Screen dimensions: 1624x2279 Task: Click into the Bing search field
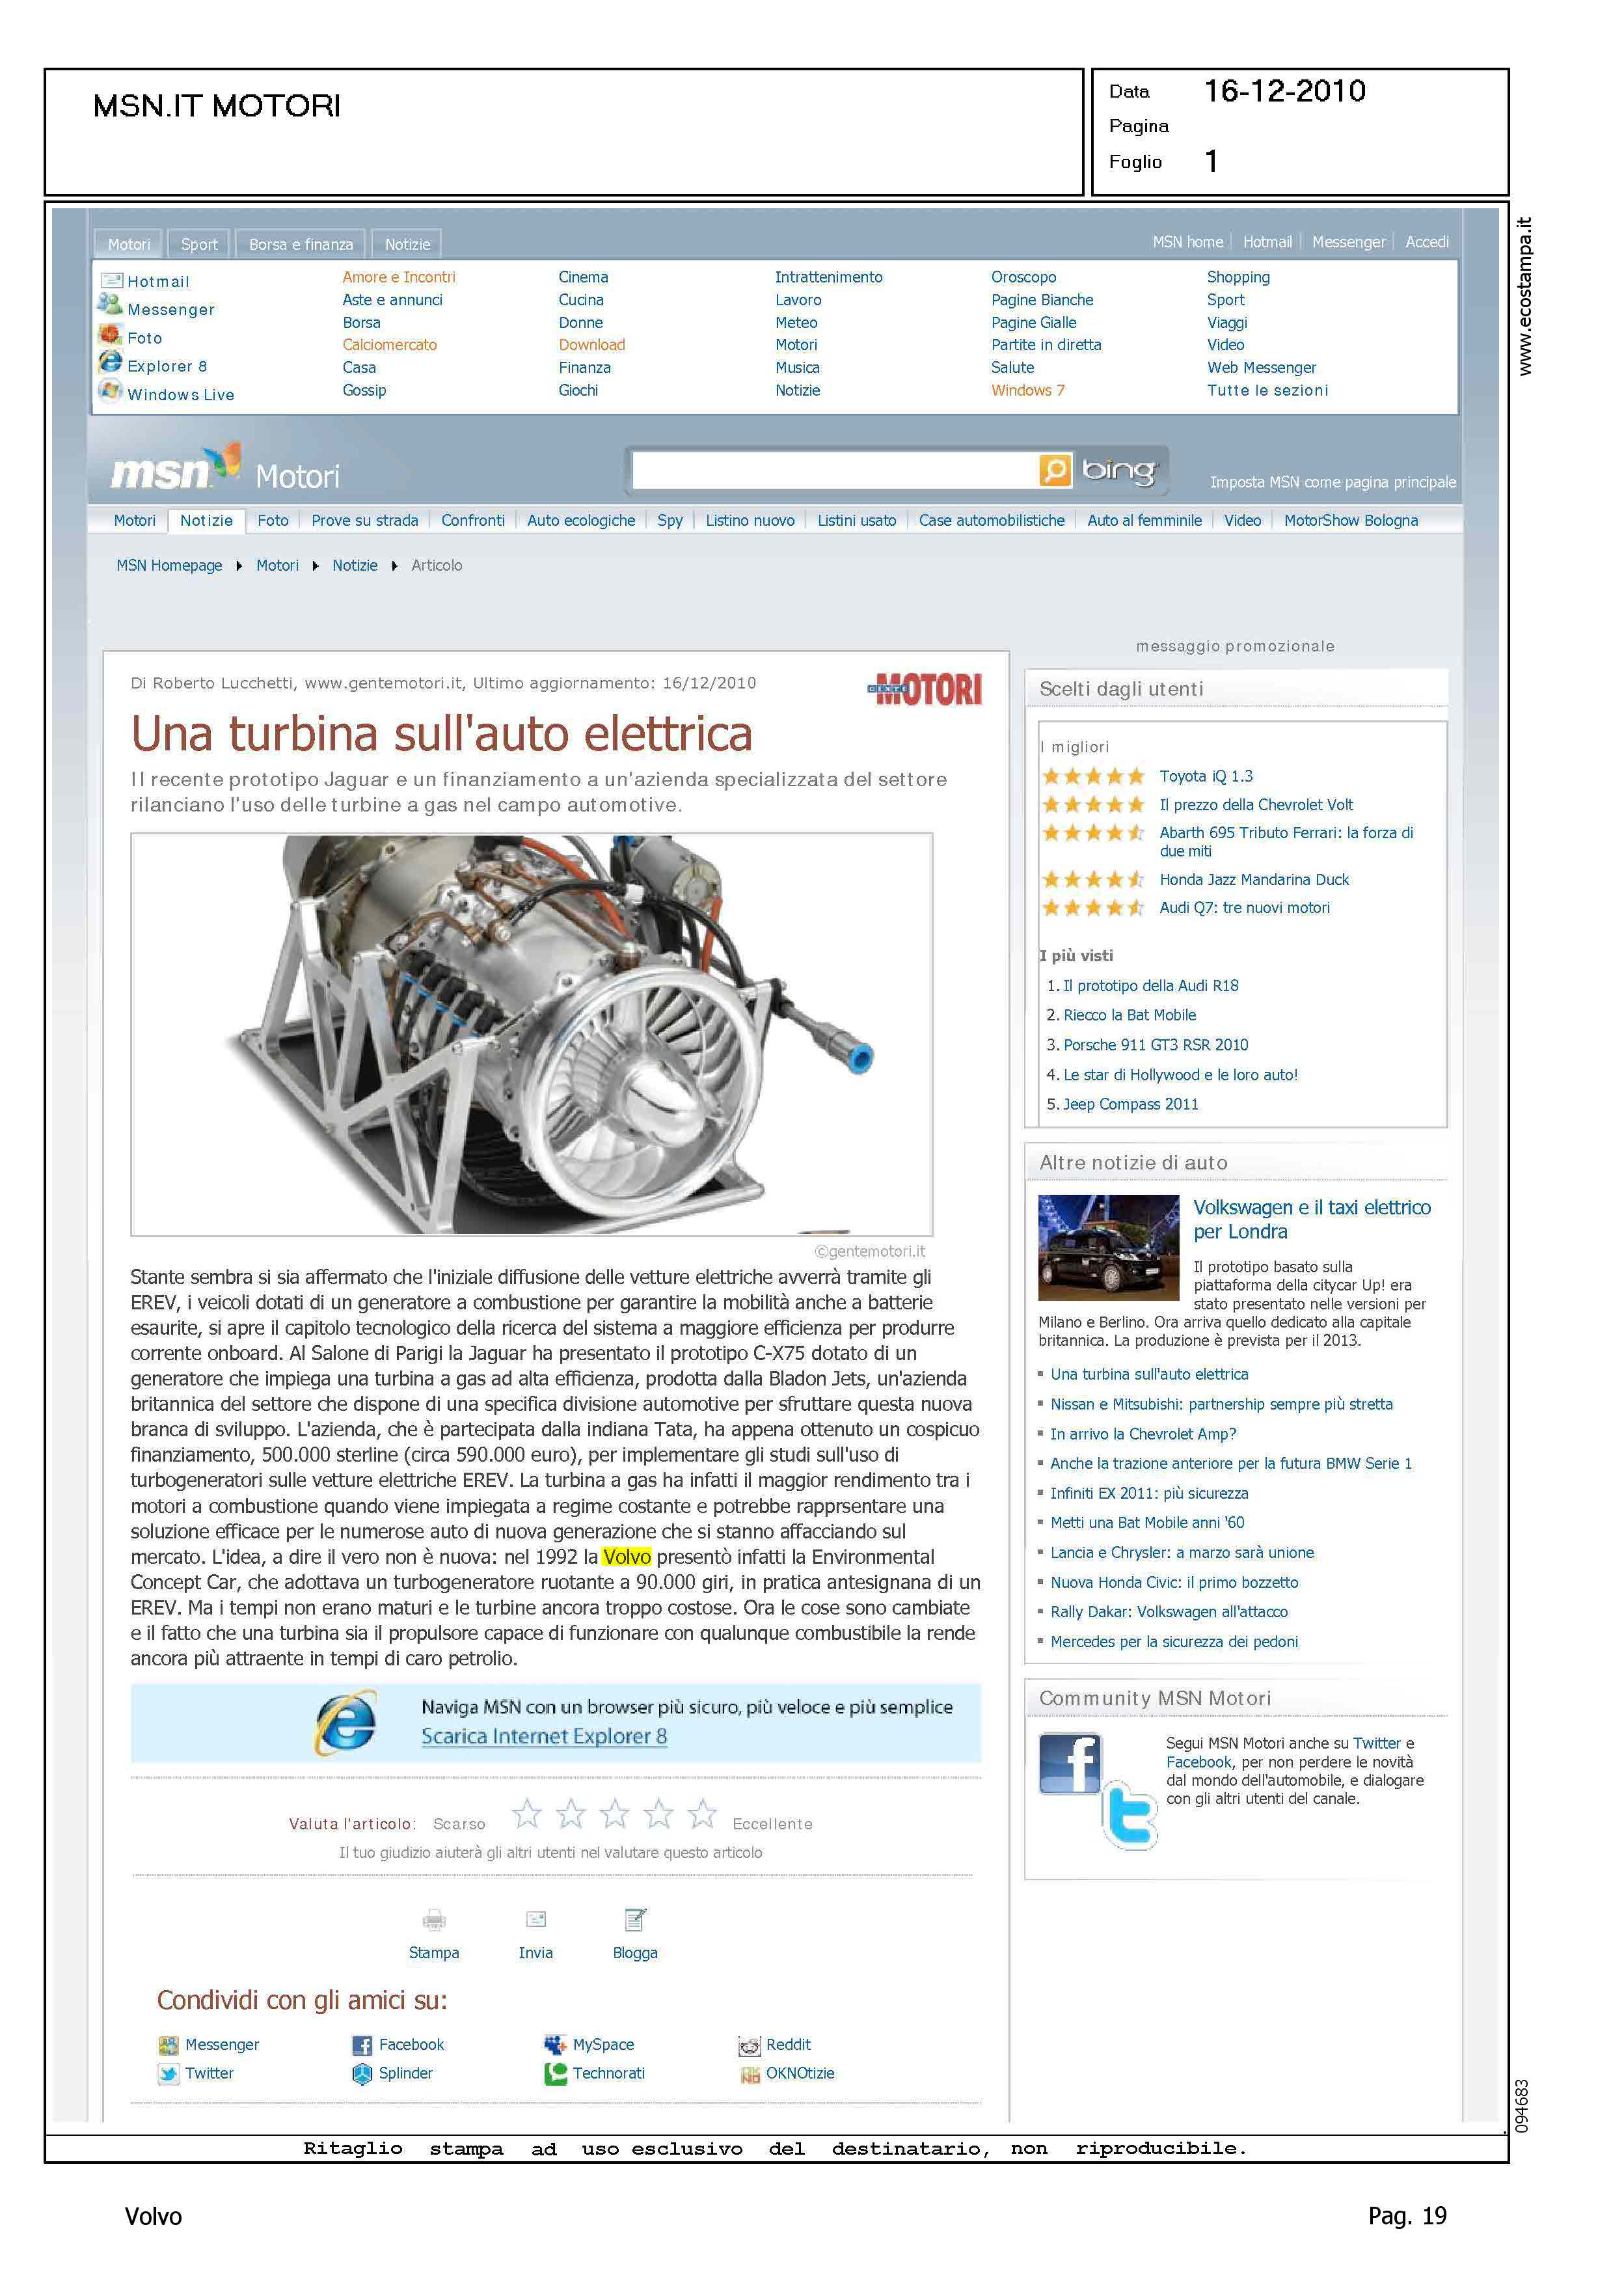(x=835, y=470)
